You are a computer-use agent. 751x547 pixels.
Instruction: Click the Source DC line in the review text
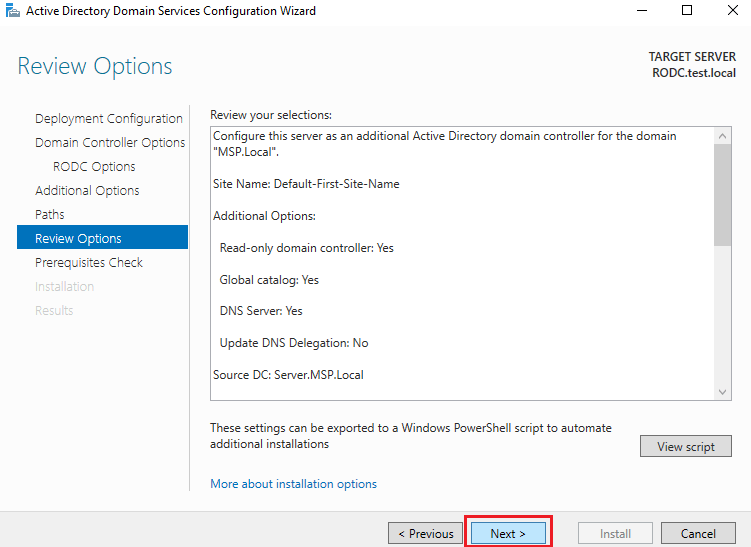tap(288, 375)
